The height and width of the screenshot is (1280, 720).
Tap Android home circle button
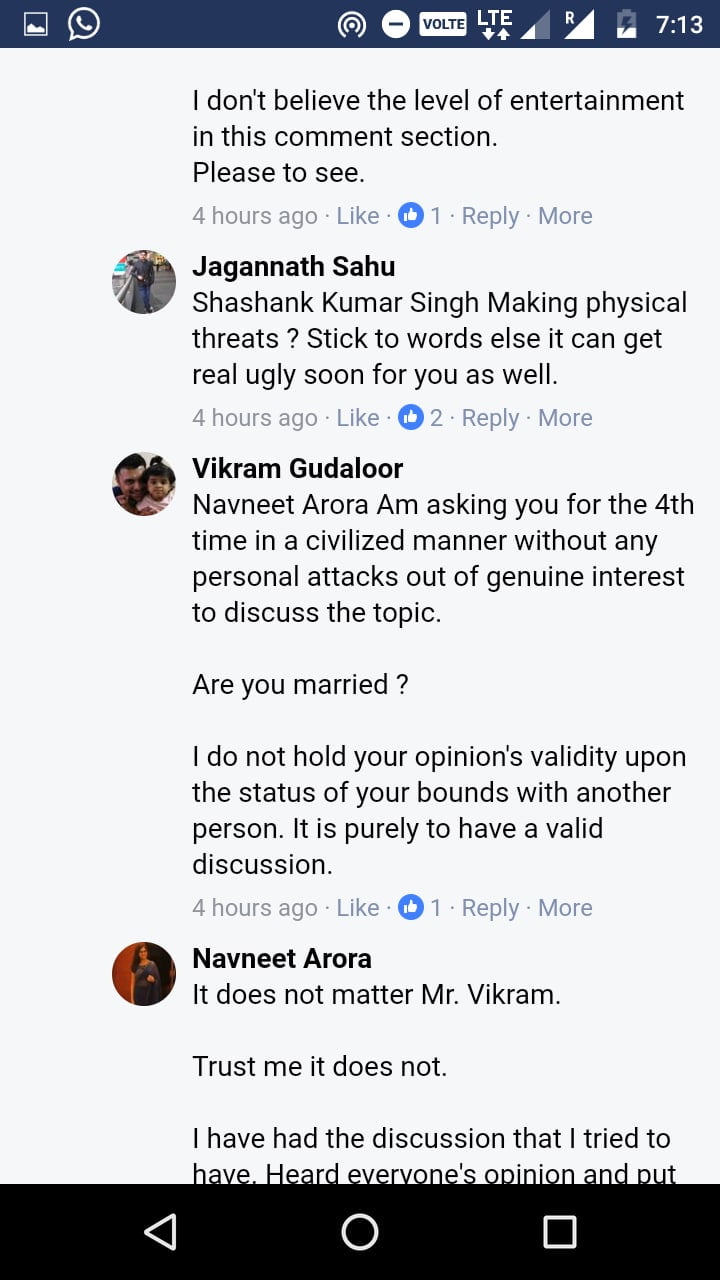pyautogui.click(x=360, y=1231)
